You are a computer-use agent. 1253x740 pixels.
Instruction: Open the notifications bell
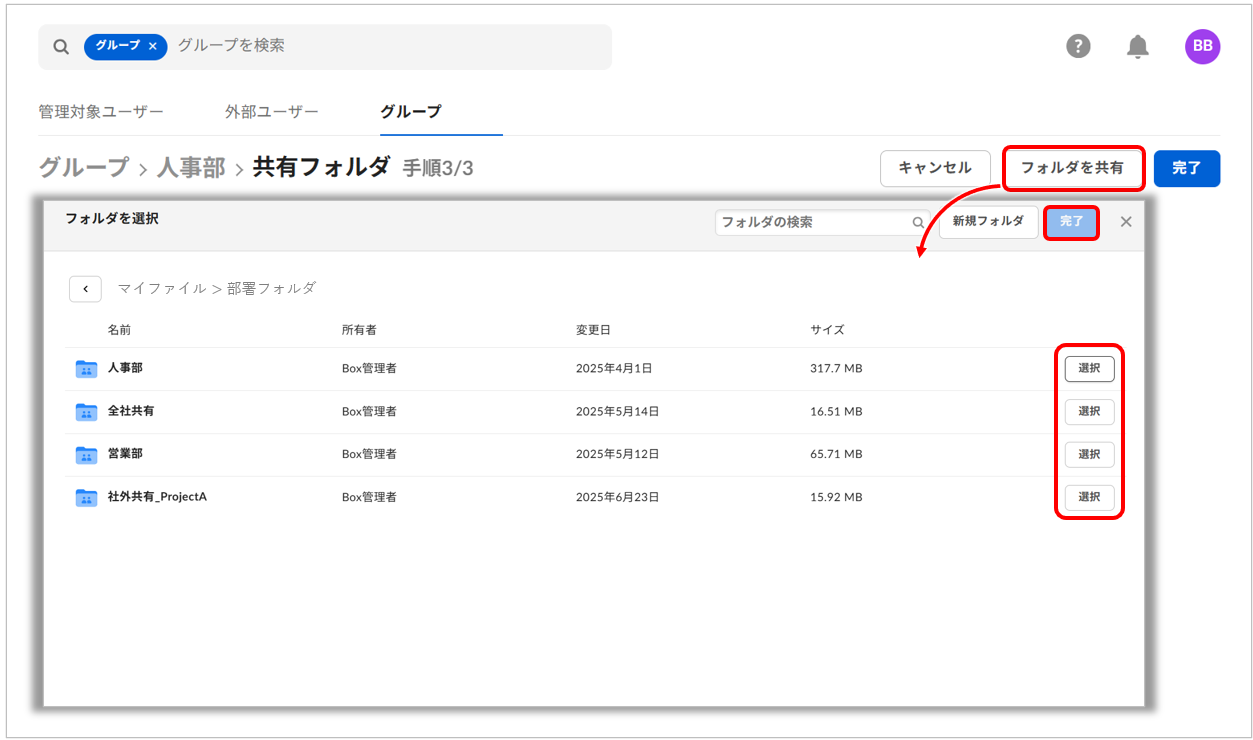(x=1137, y=46)
